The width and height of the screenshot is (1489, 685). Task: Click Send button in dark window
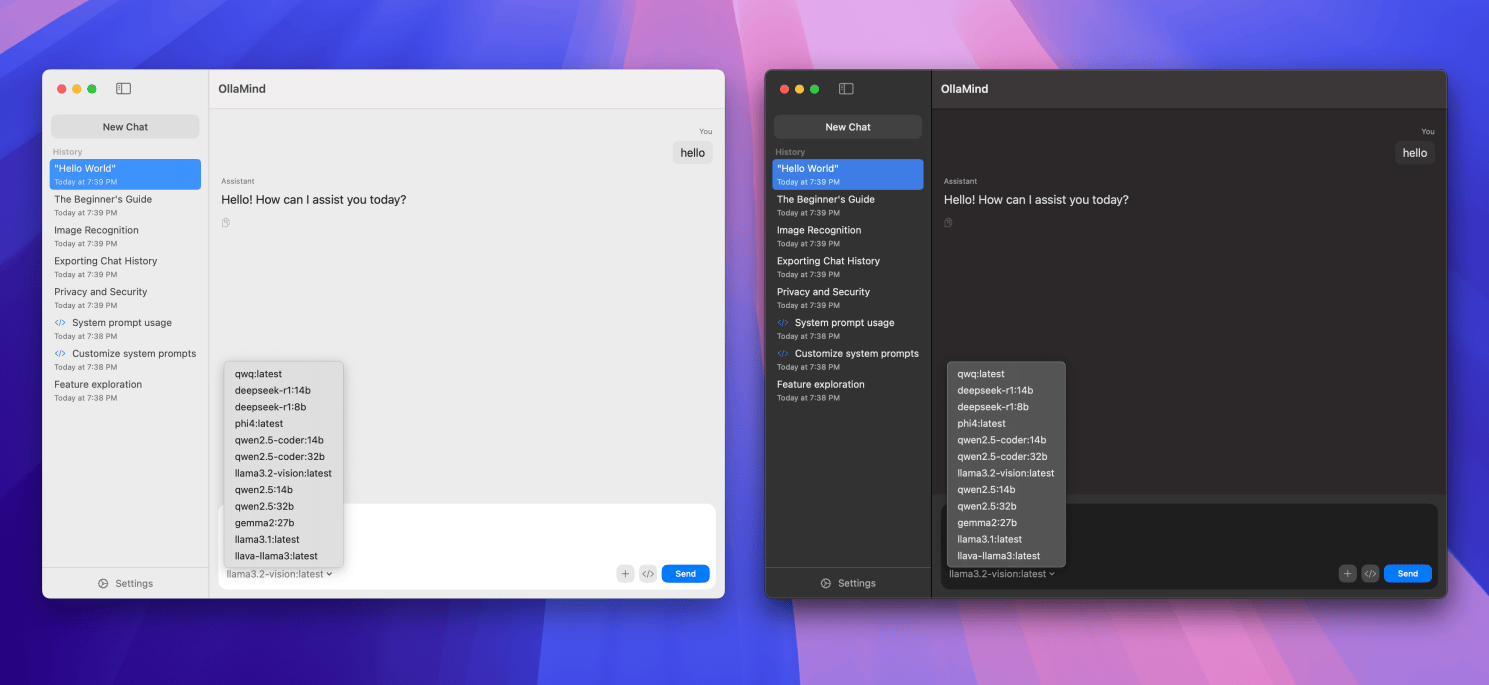(1408, 574)
